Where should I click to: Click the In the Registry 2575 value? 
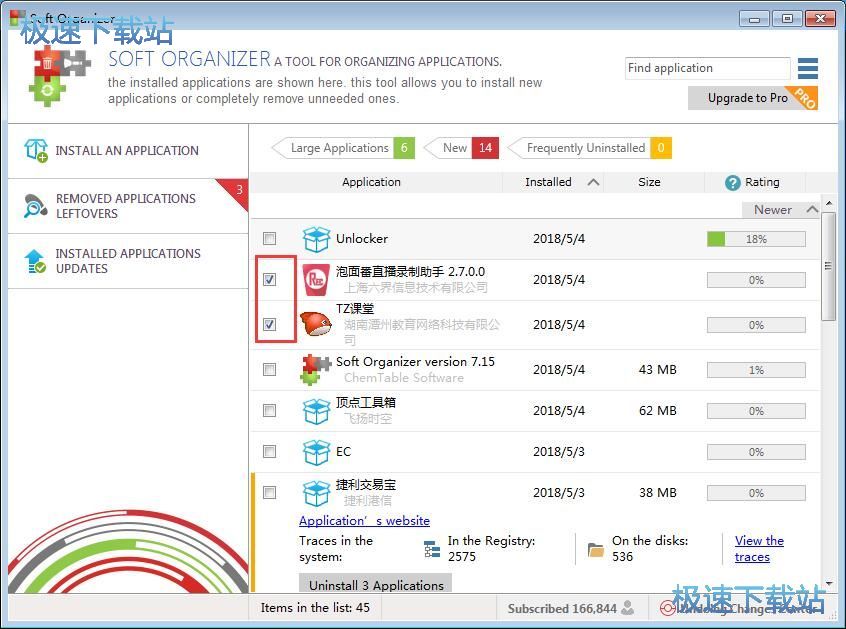click(x=462, y=557)
